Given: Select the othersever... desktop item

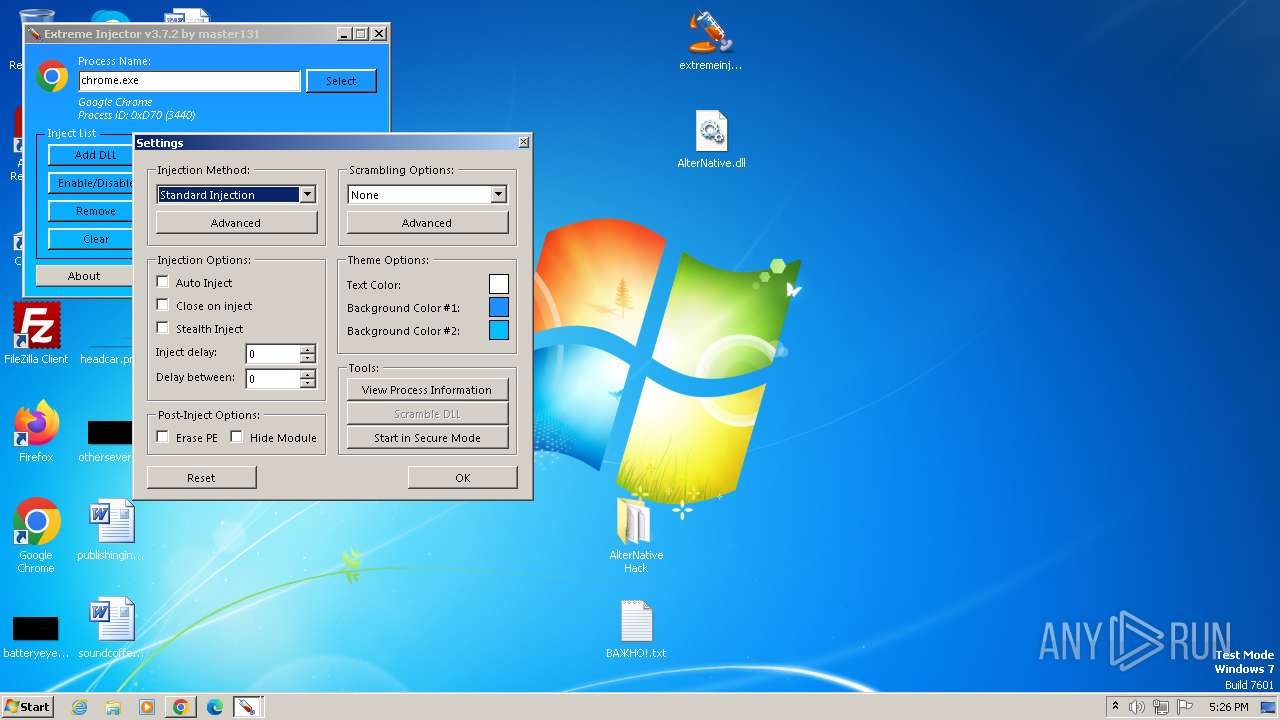Looking at the screenshot, I should pyautogui.click(x=105, y=440).
